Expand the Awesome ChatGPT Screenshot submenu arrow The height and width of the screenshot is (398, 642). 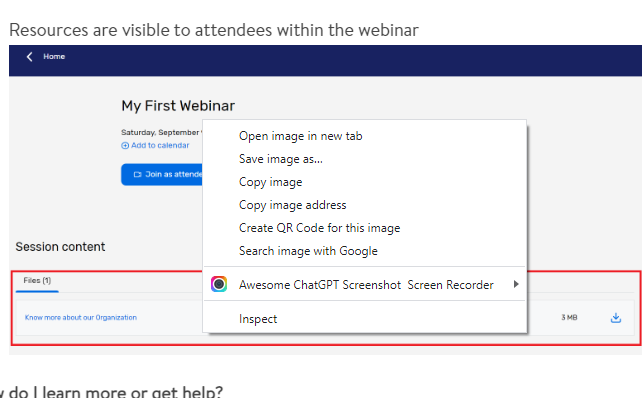coord(516,284)
